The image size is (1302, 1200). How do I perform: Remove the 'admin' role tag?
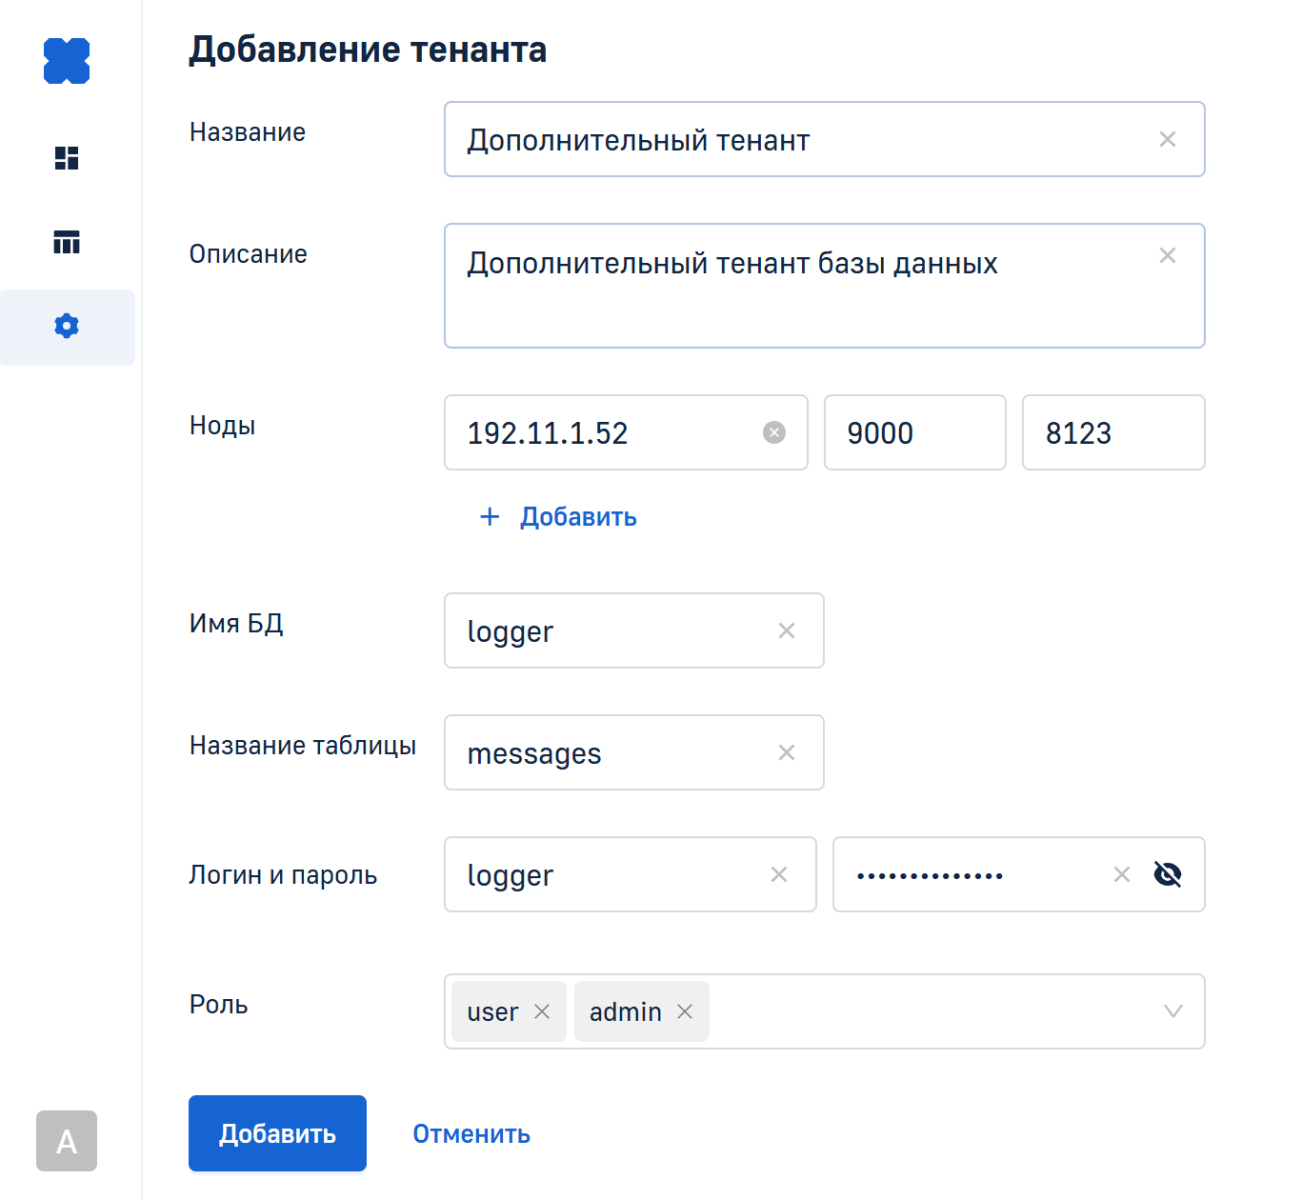[685, 1012]
